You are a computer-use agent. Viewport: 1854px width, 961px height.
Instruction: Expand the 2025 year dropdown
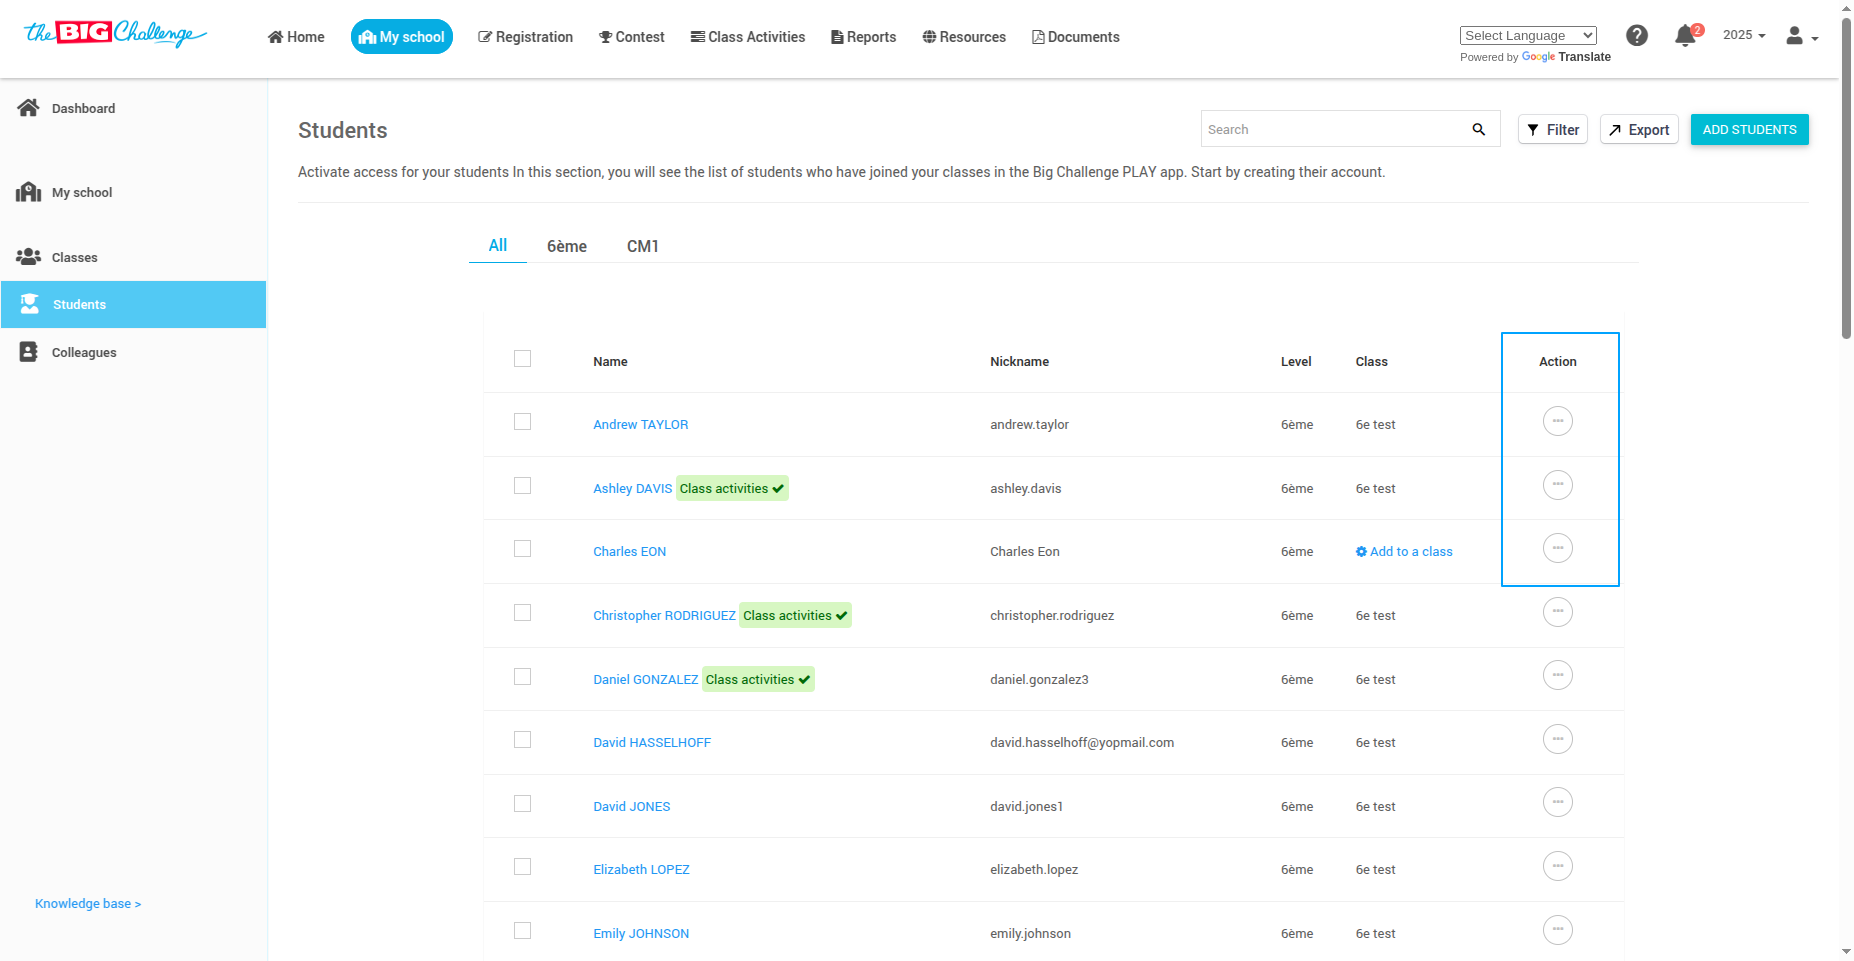pyautogui.click(x=1743, y=35)
